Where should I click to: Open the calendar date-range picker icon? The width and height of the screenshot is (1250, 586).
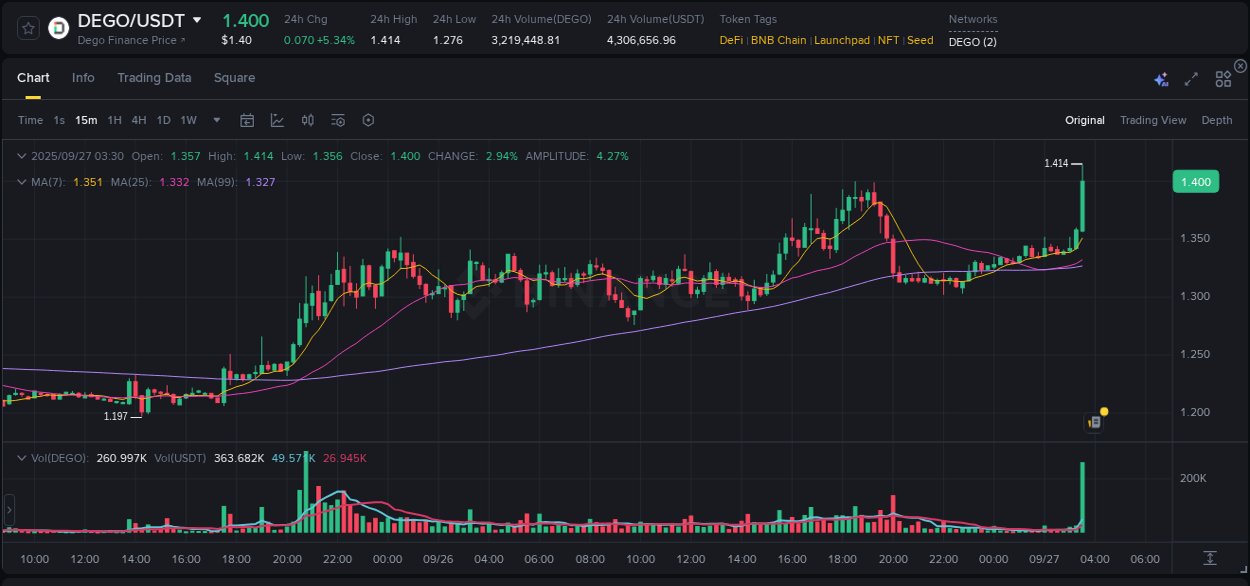(247, 120)
